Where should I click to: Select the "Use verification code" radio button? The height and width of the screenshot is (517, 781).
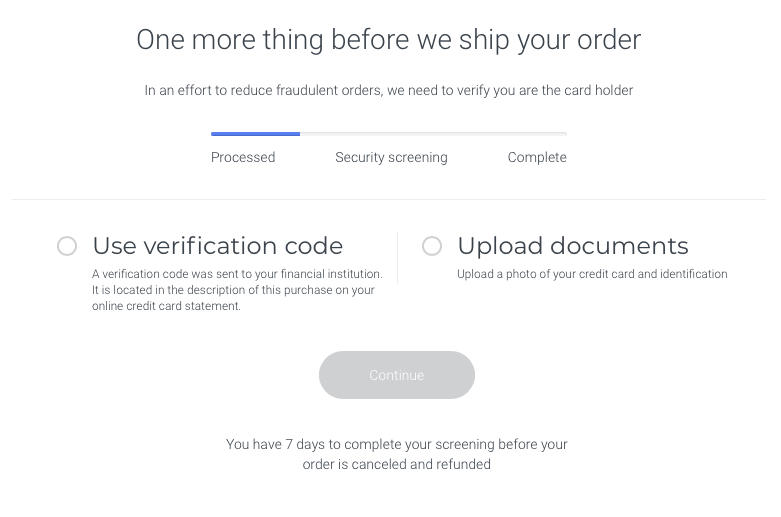pyautogui.click(x=67, y=246)
